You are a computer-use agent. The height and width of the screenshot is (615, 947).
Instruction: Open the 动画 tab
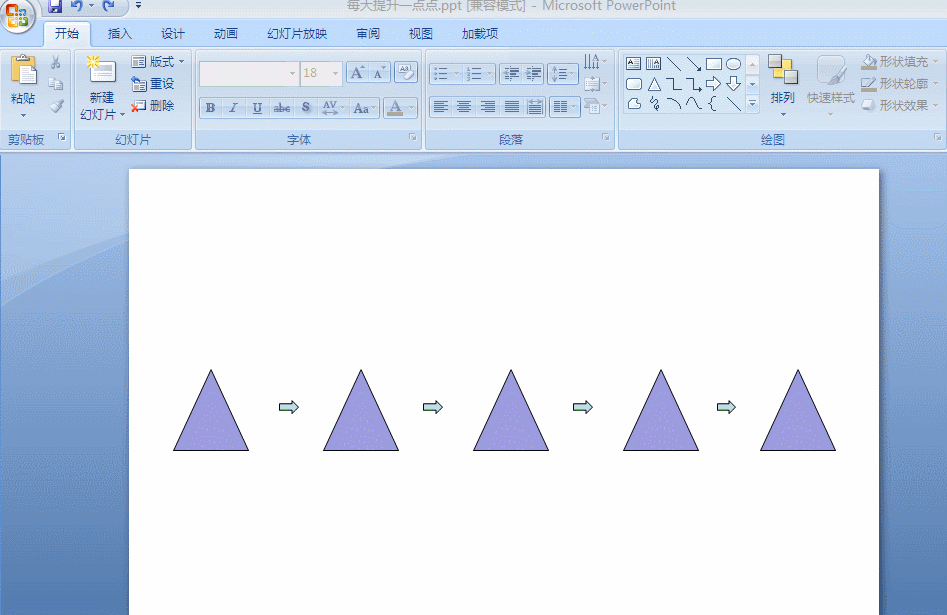(x=226, y=34)
